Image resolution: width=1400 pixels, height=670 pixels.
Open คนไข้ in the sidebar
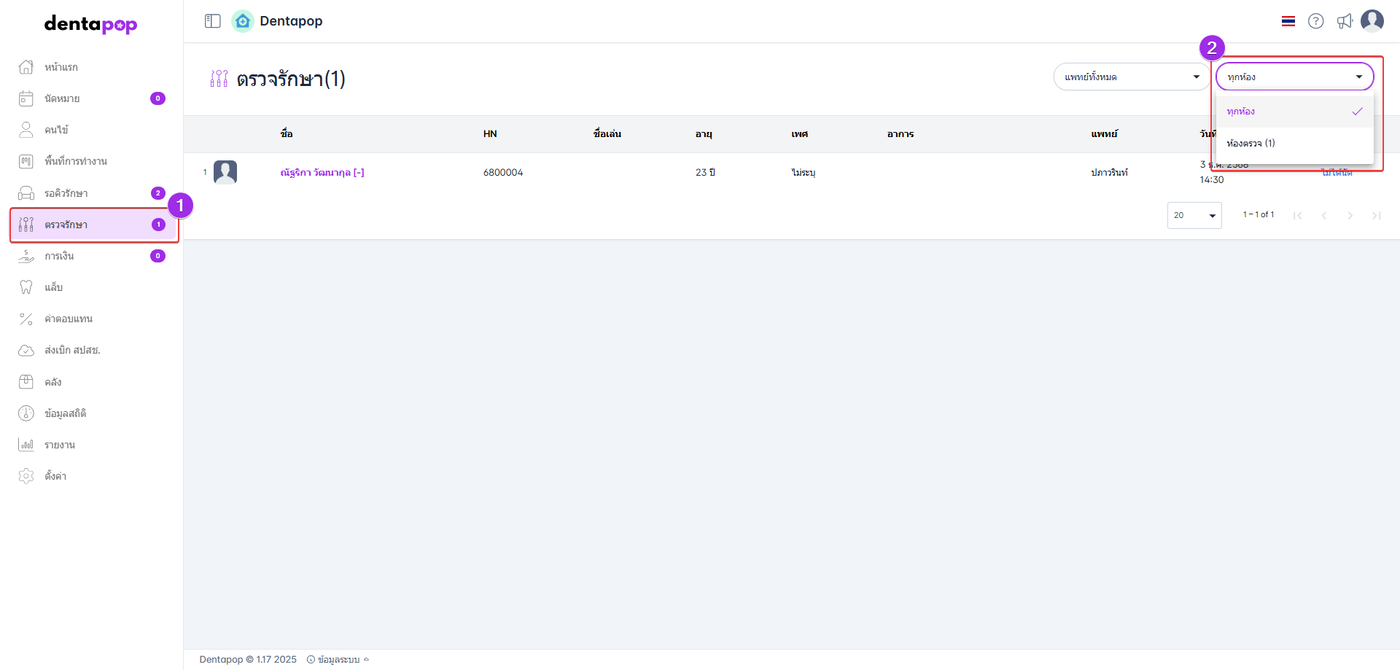pos(56,130)
